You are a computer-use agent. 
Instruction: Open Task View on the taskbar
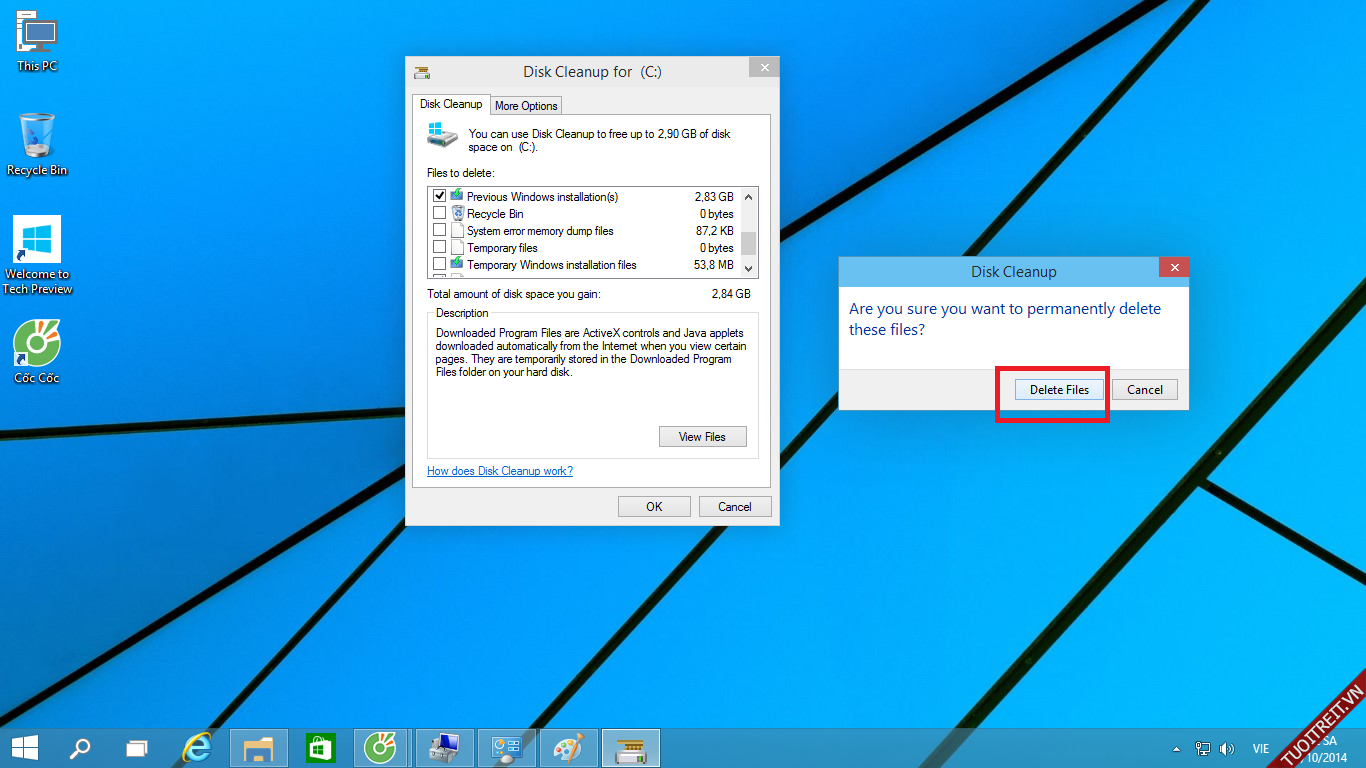tap(137, 748)
